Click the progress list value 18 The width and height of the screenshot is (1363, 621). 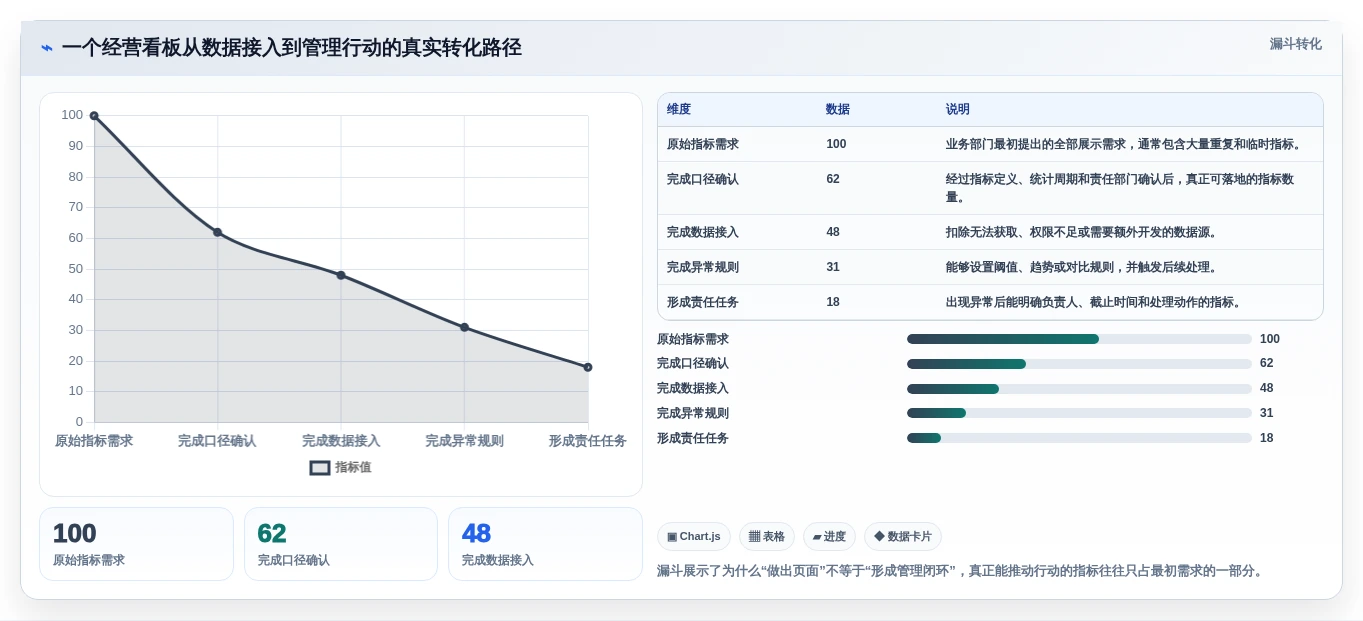click(x=1267, y=438)
